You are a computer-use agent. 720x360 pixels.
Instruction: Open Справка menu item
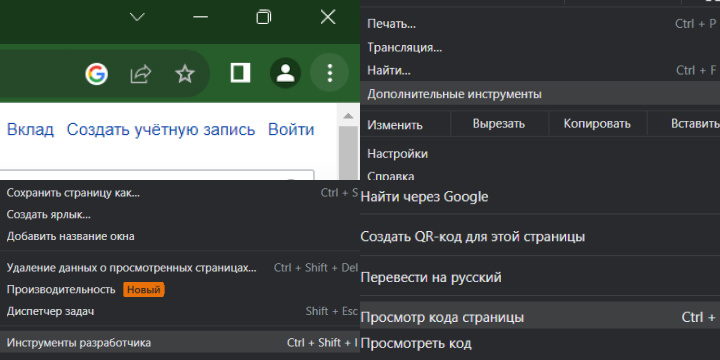point(540,174)
